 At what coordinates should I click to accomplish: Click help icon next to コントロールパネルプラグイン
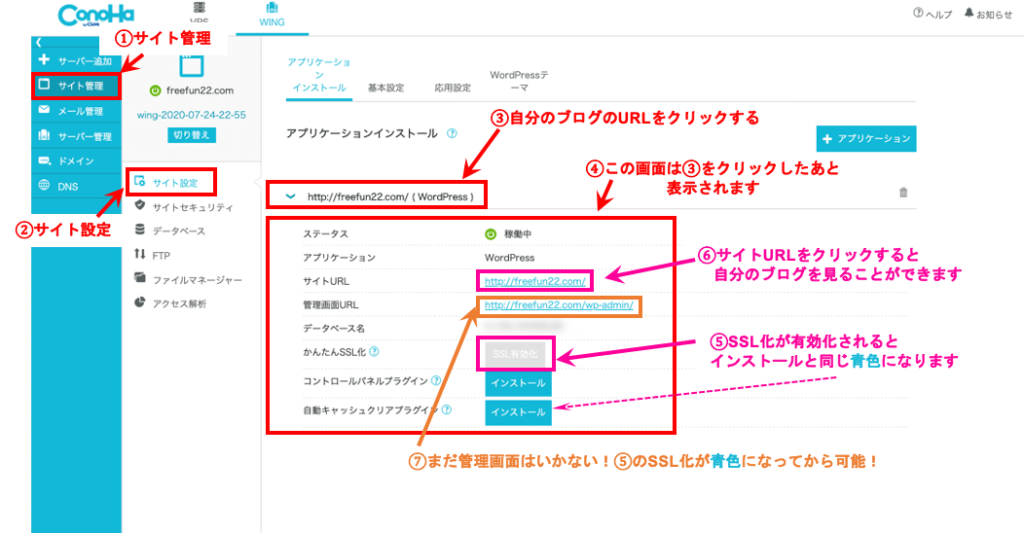coord(436,380)
